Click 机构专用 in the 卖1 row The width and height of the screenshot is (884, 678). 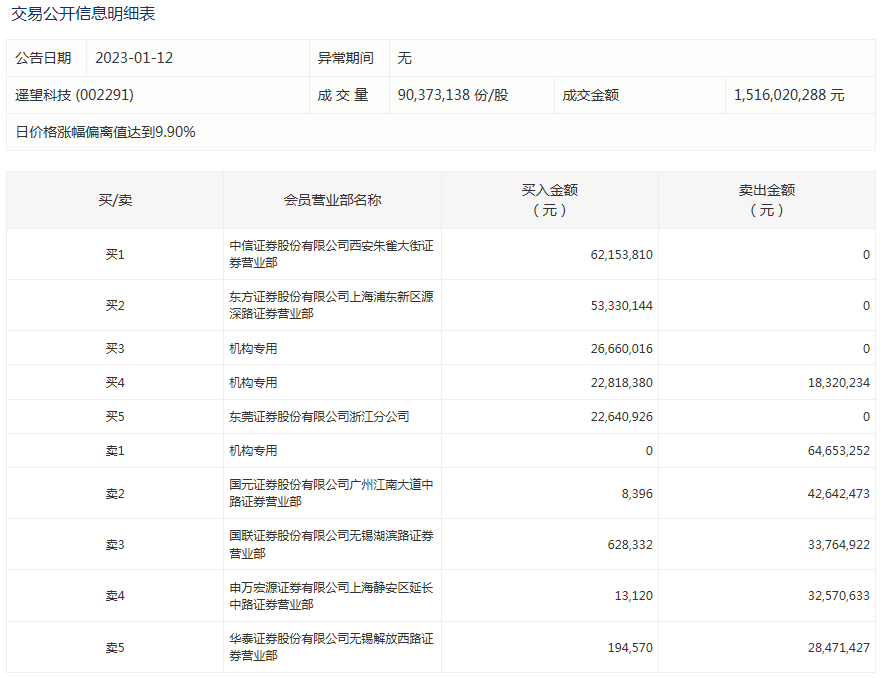point(253,450)
